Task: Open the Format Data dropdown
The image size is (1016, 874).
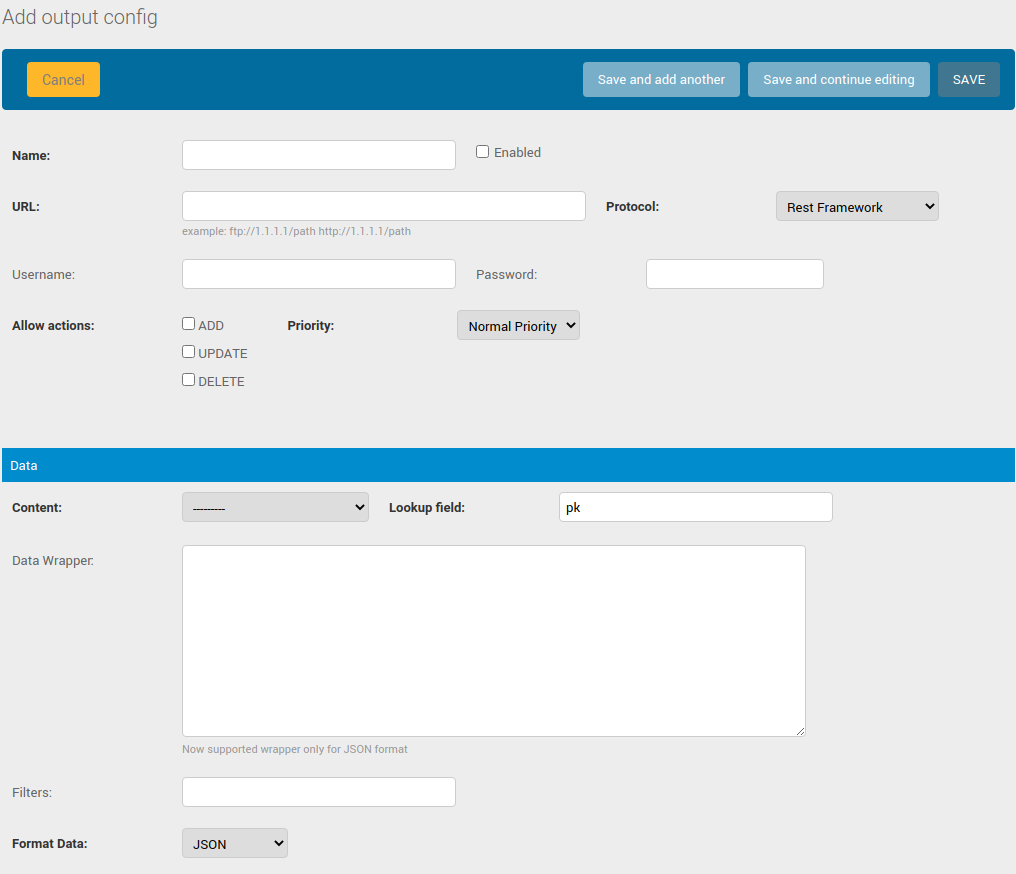Action: click(x=234, y=842)
